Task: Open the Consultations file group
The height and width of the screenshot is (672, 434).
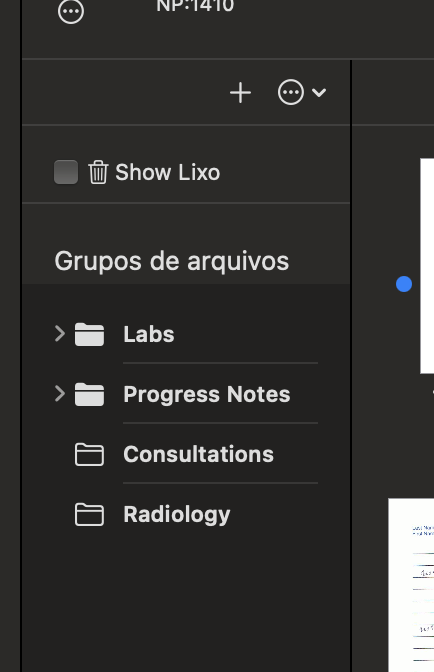Action: [x=186, y=454]
